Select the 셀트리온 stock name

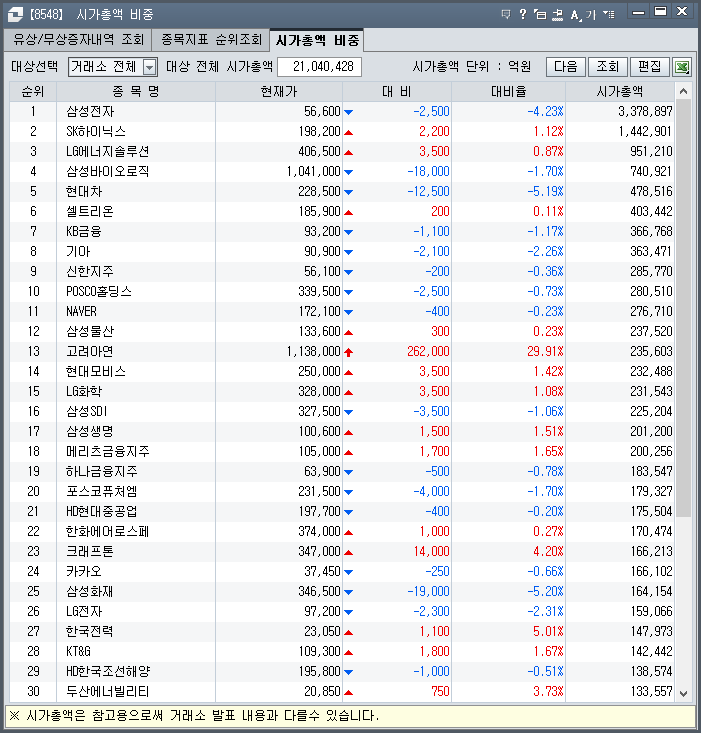pyautogui.click(x=90, y=212)
